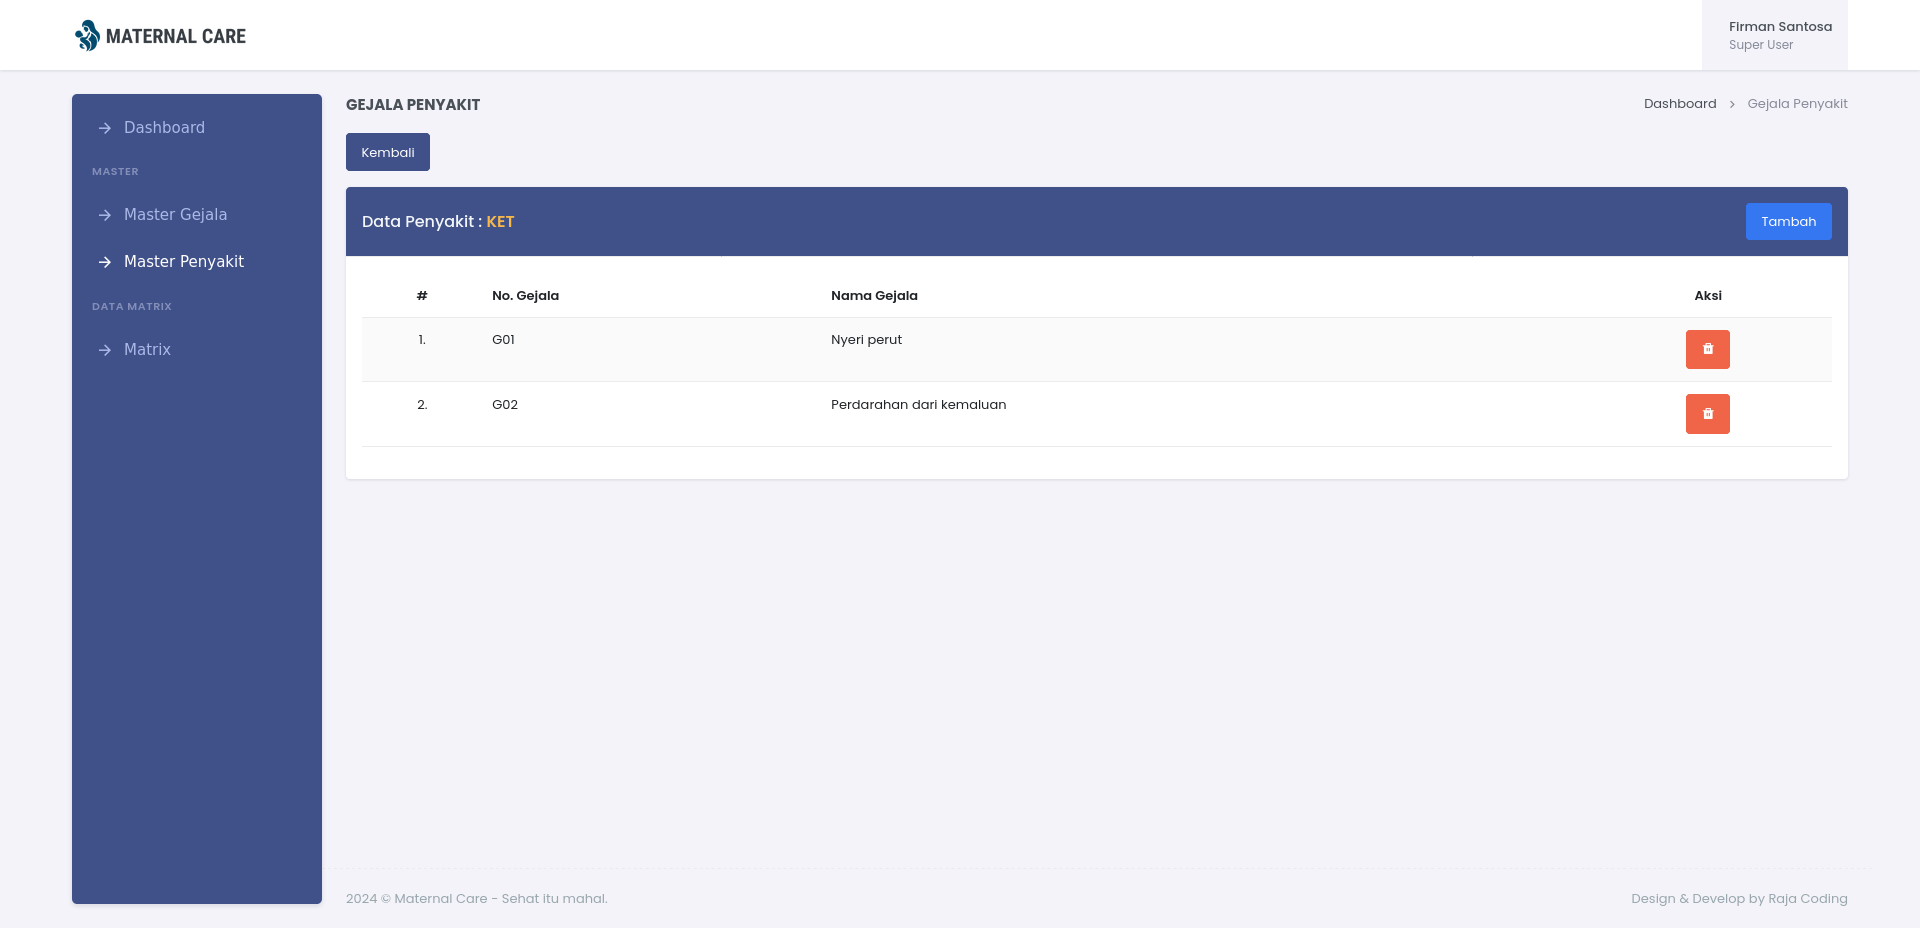This screenshot has width=1920, height=928.
Task: Delete the Nyeri perut symptom row
Action: pyautogui.click(x=1707, y=349)
